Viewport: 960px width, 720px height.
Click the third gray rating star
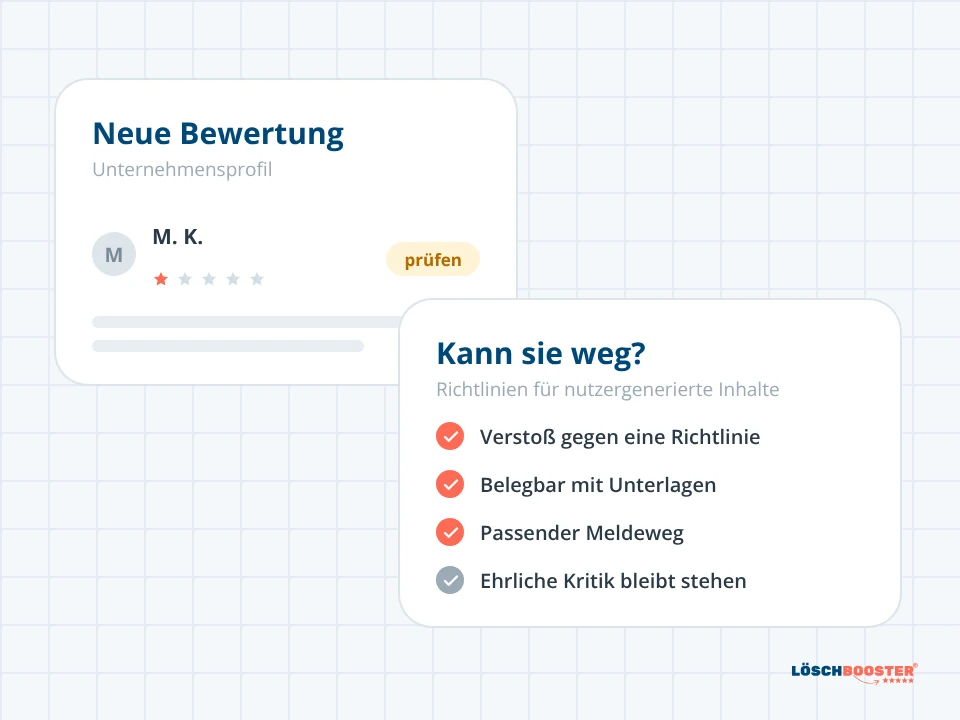click(x=209, y=279)
